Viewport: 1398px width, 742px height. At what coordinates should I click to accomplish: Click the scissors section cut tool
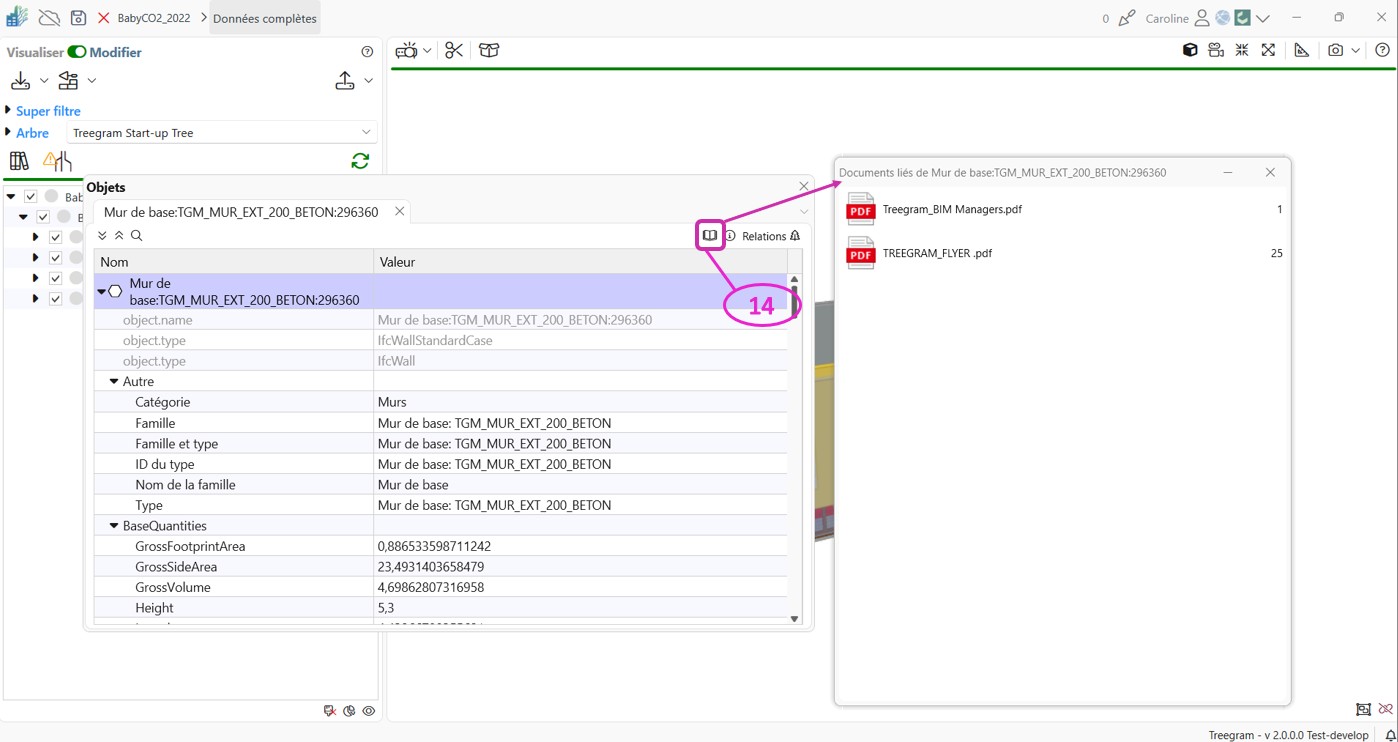[454, 51]
